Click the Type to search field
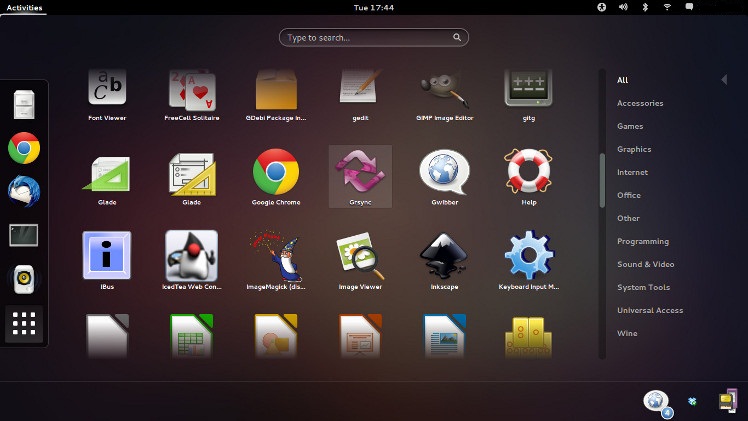The image size is (748, 421). pos(374,38)
